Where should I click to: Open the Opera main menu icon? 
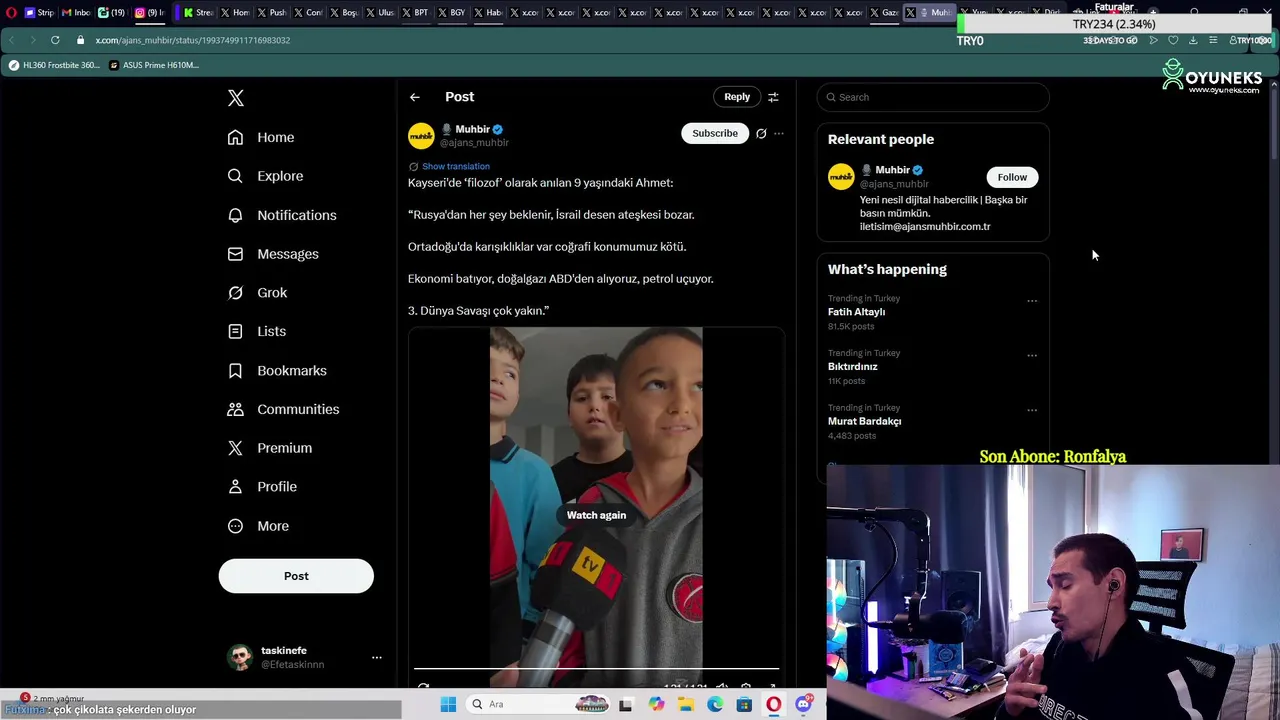coord(11,13)
